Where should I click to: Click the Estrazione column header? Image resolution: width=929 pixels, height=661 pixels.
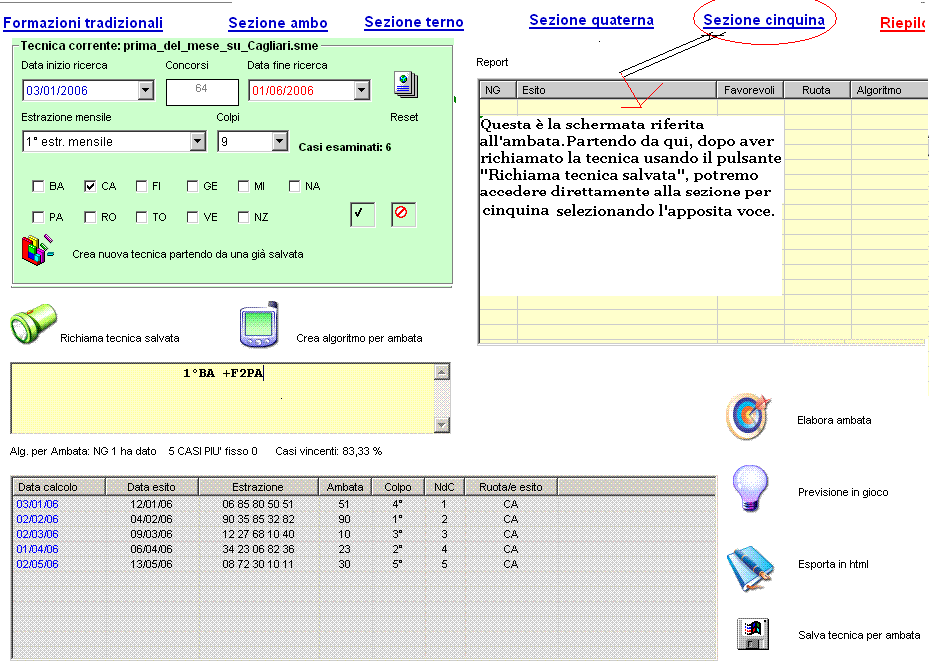[x=258, y=487]
